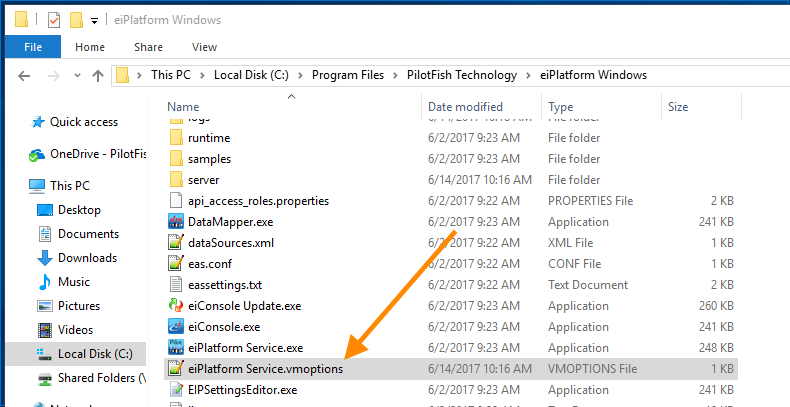Click the runtime folder icon

click(x=176, y=138)
